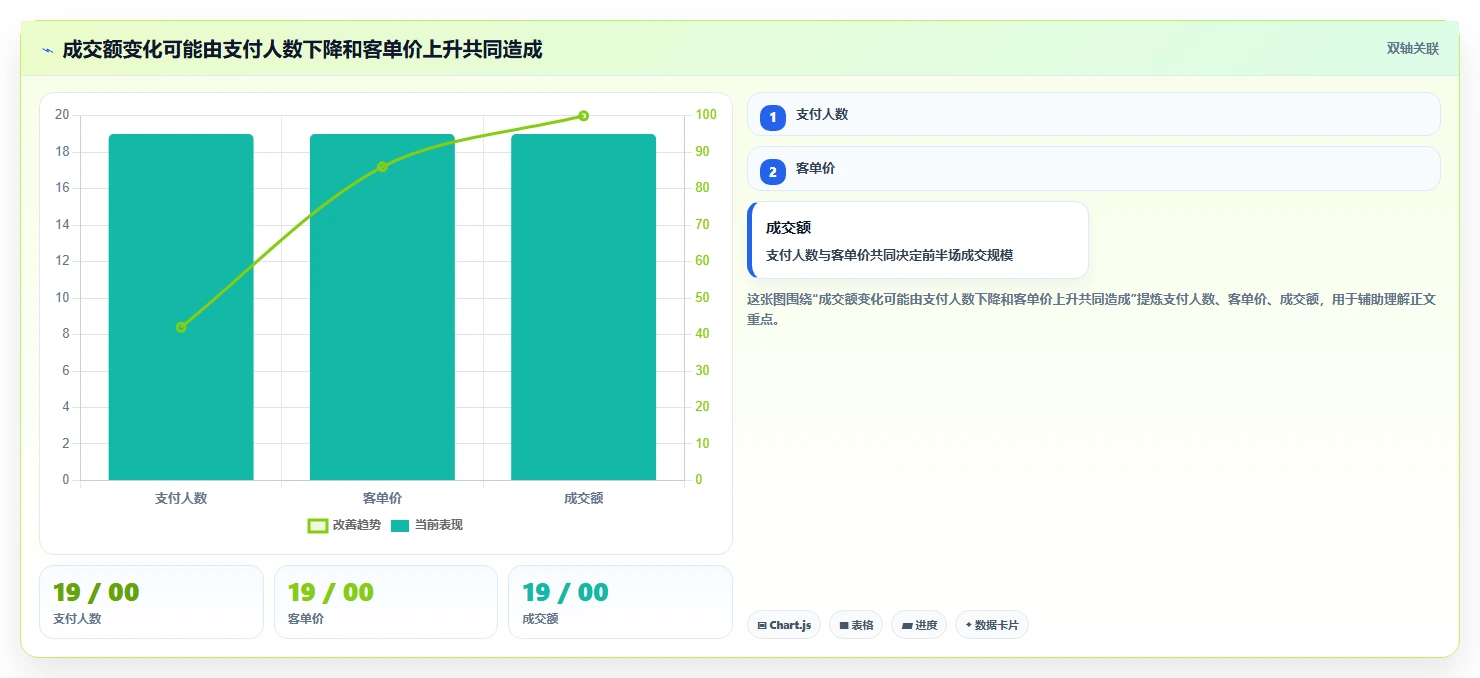
Task: Click the trend line point above 支付人数
Action: click(x=181, y=327)
